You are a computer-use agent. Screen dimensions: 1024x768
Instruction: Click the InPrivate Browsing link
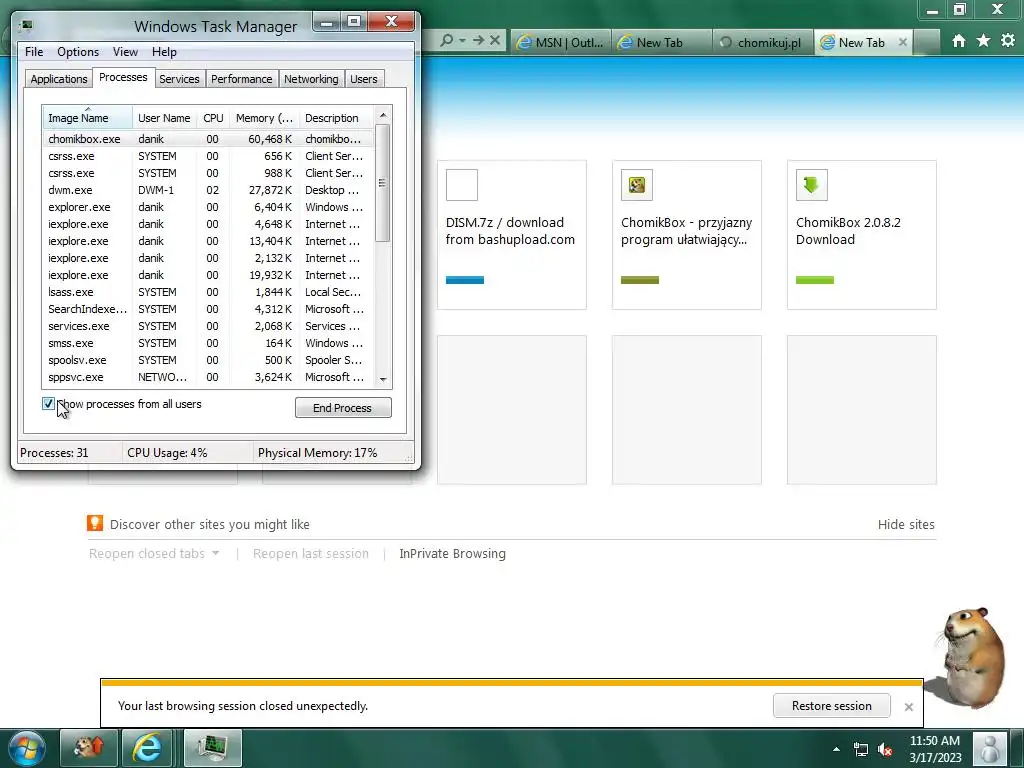[x=452, y=554]
